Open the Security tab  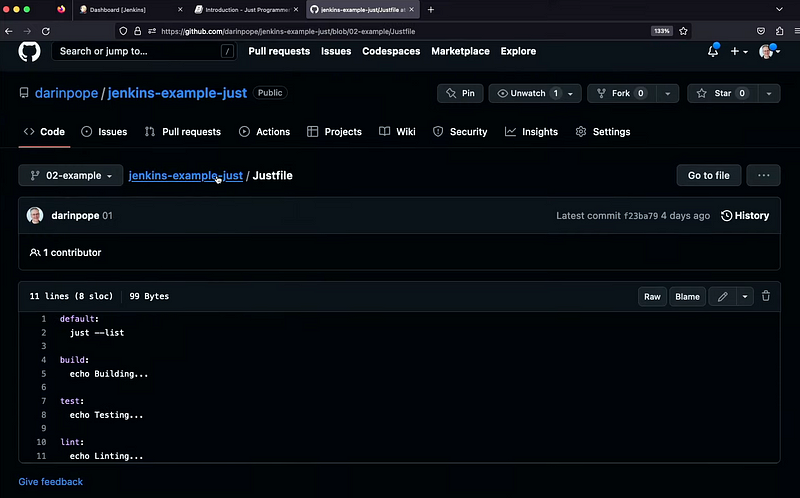(460, 132)
